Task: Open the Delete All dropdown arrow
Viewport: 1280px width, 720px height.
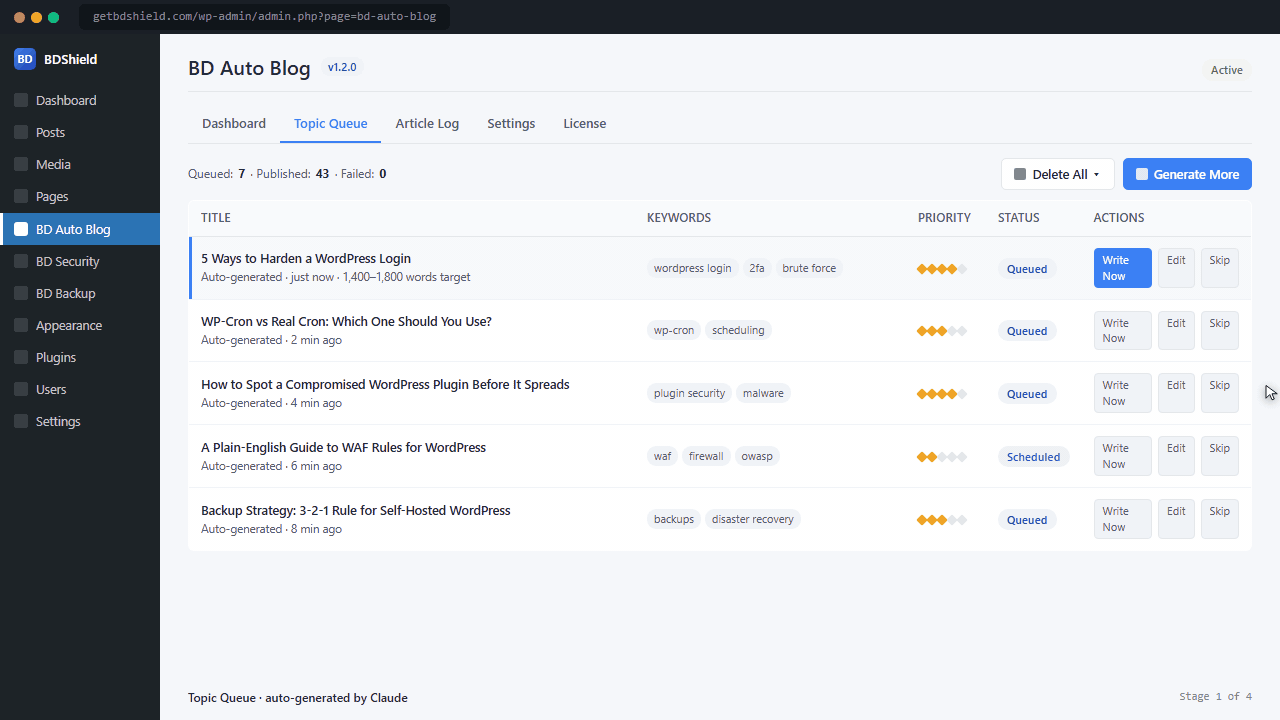Action: pos(1096,175)
